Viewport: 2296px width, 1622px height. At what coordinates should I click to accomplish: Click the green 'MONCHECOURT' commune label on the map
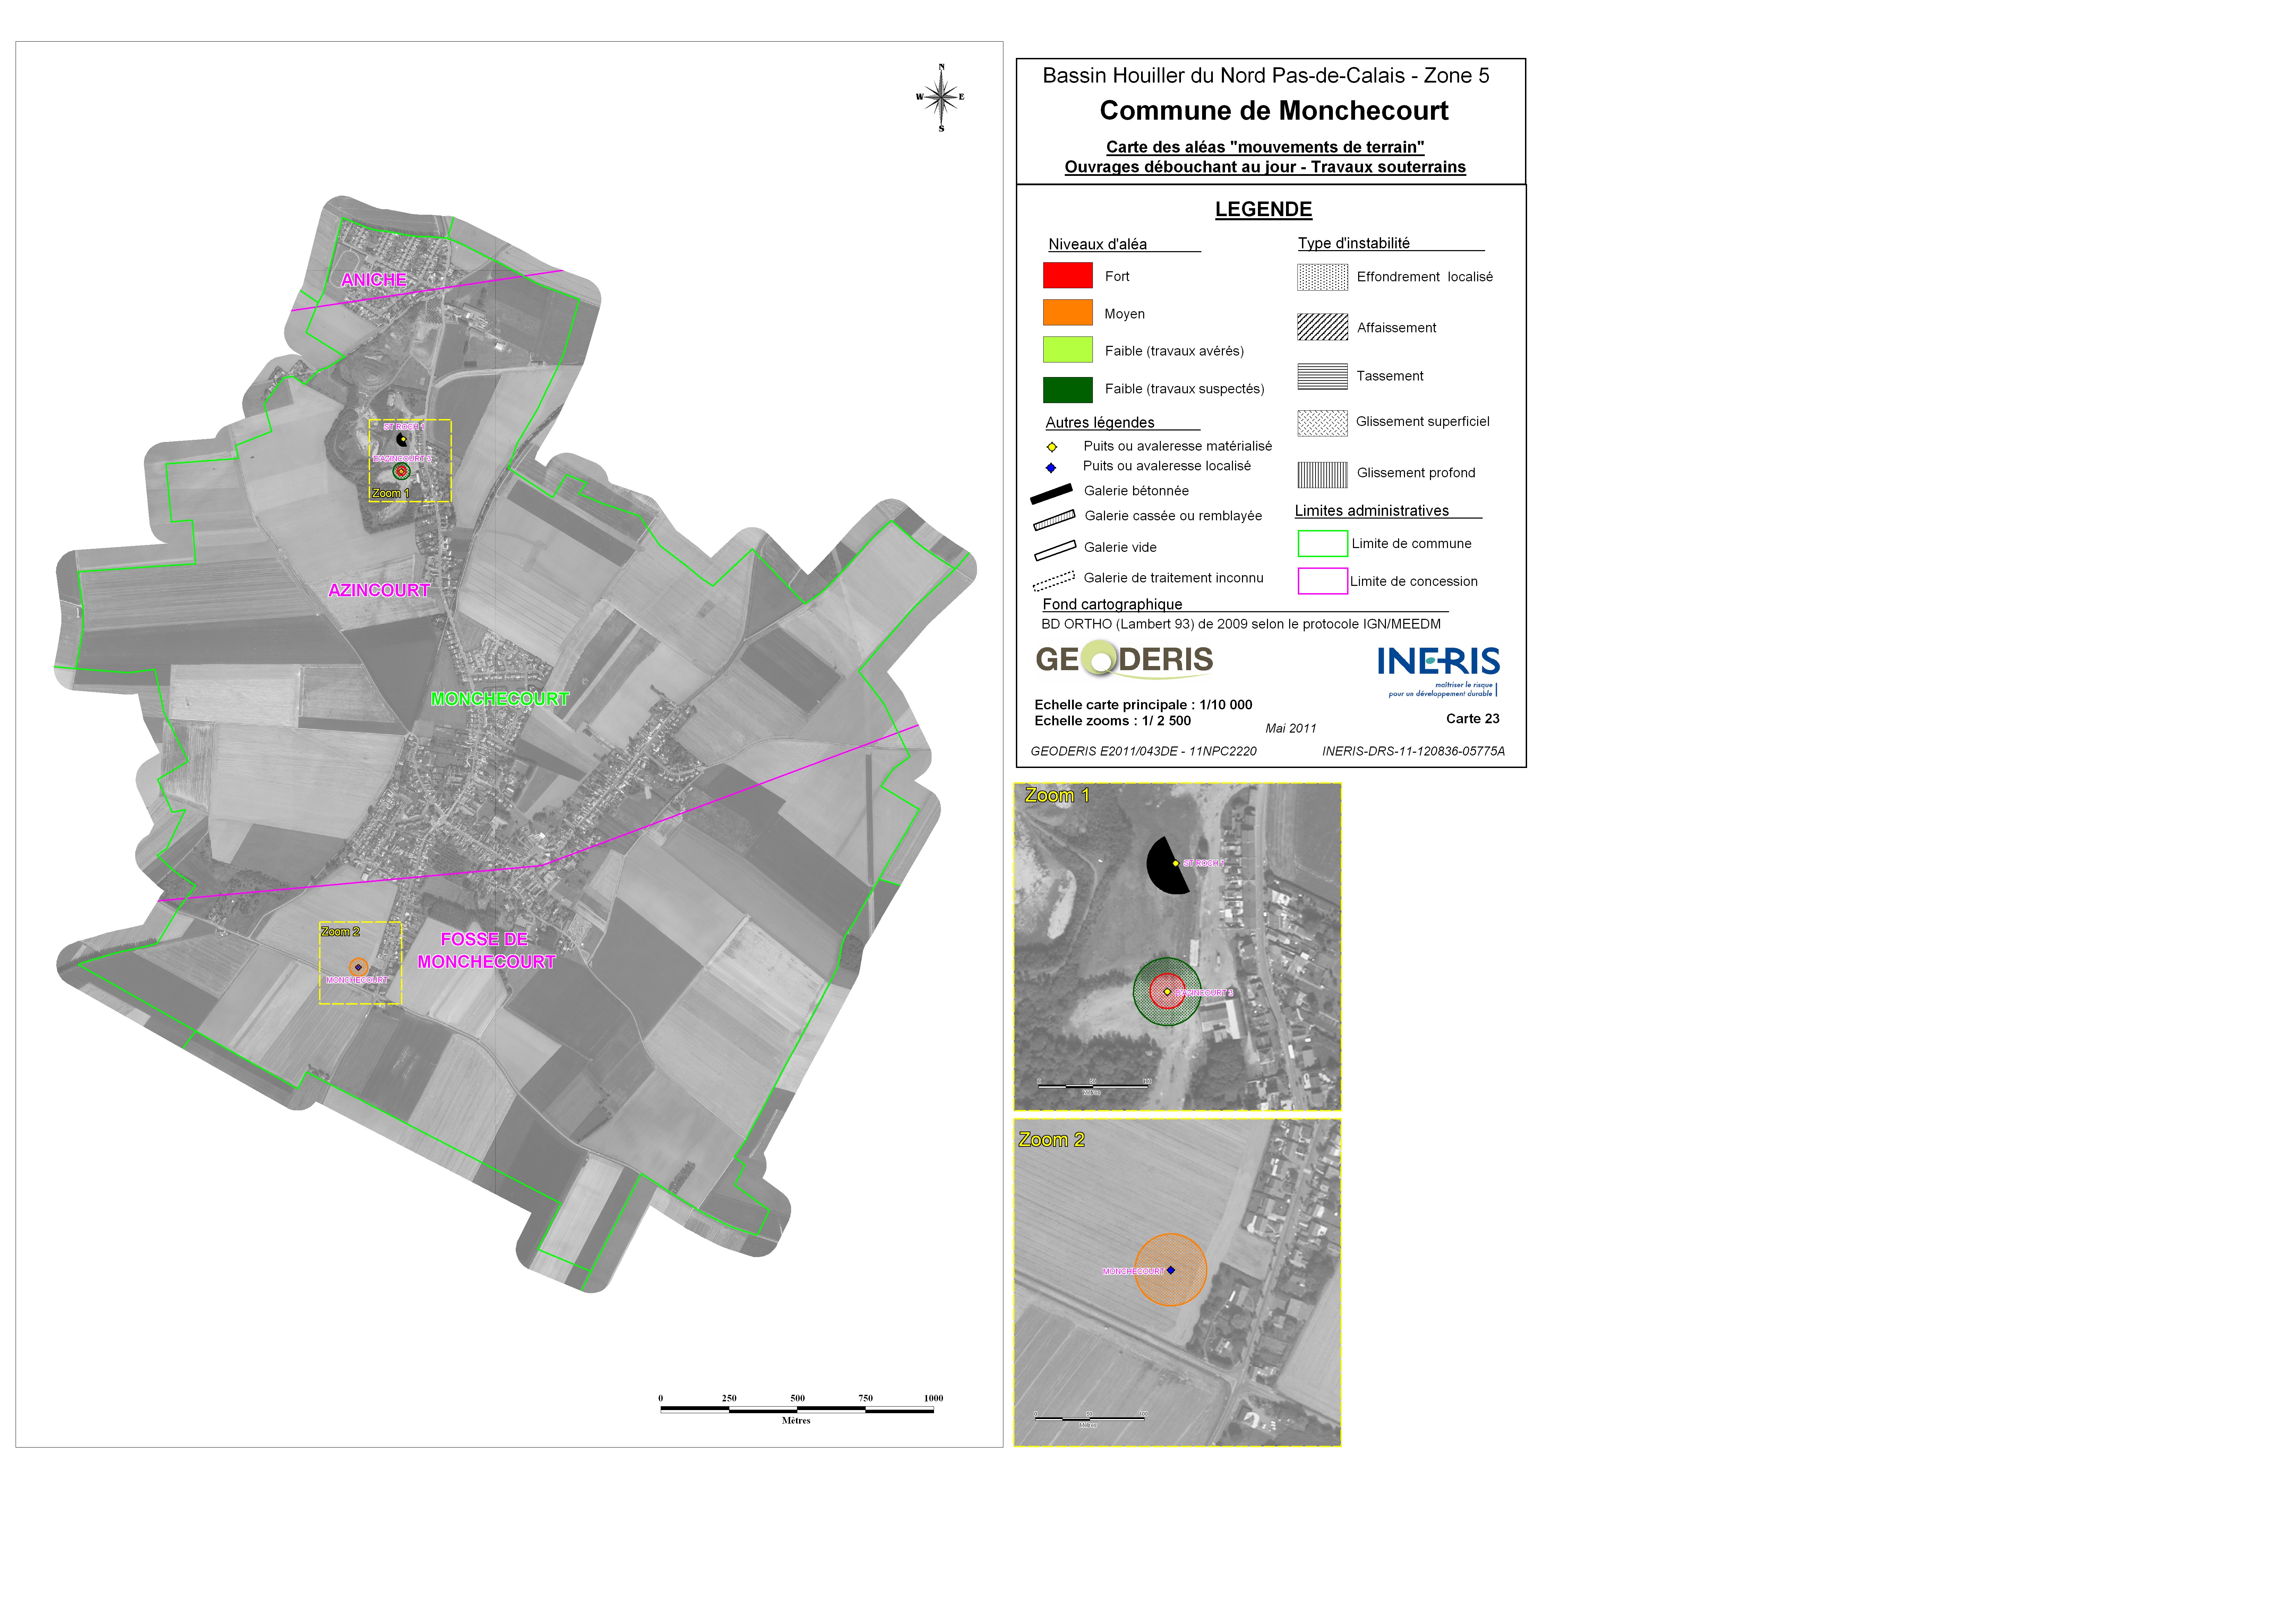tap(500, 699)
